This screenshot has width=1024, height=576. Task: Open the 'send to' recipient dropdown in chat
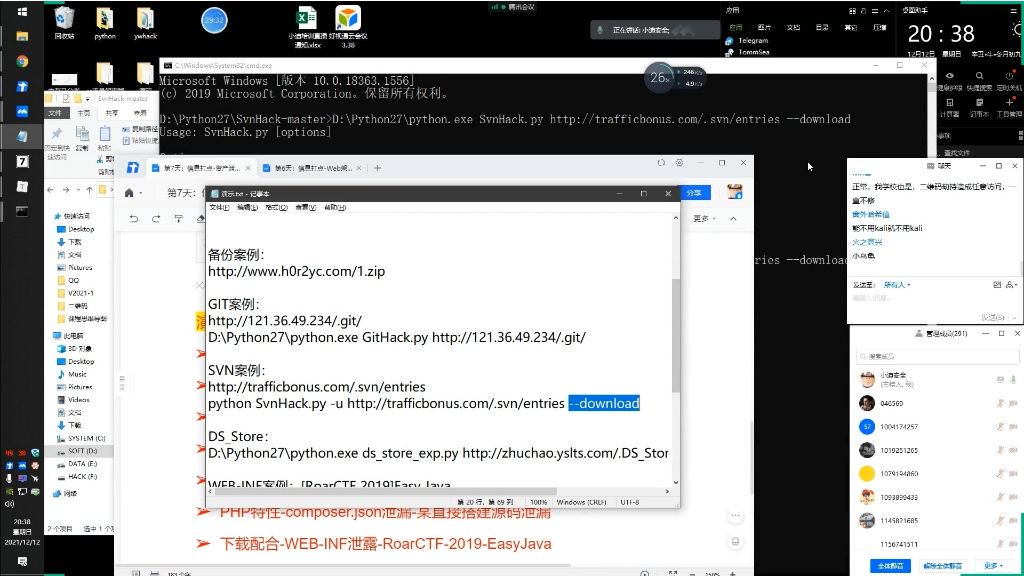(x=897, y=285)
